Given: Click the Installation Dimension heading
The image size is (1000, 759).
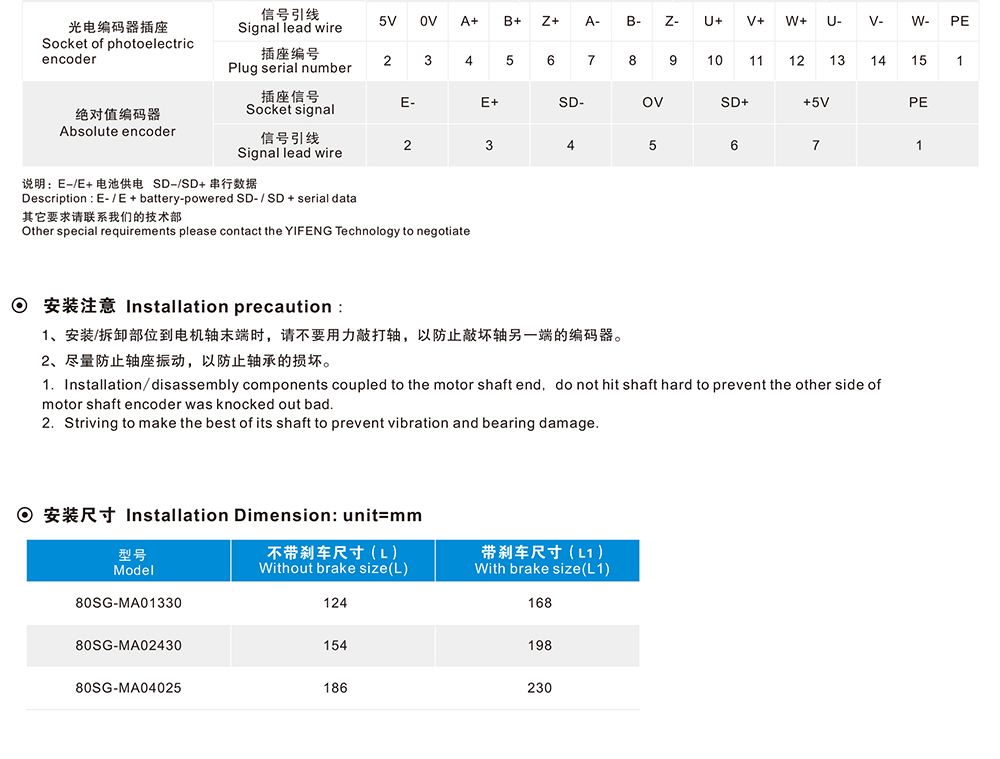Looking at the screenshot, I should 233,515.
